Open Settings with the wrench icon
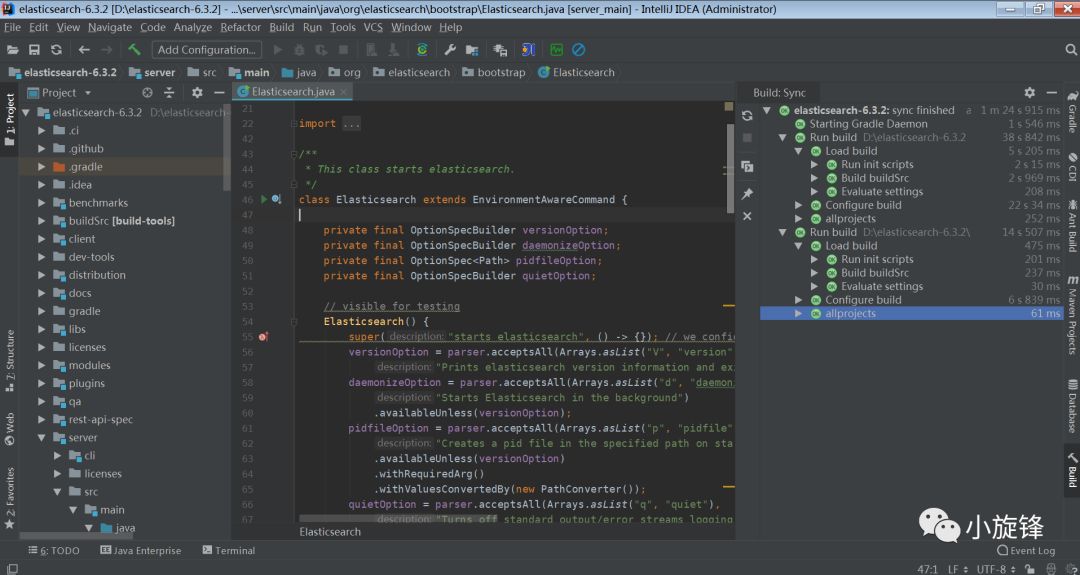1080x575 pixels. click(450, 49)
